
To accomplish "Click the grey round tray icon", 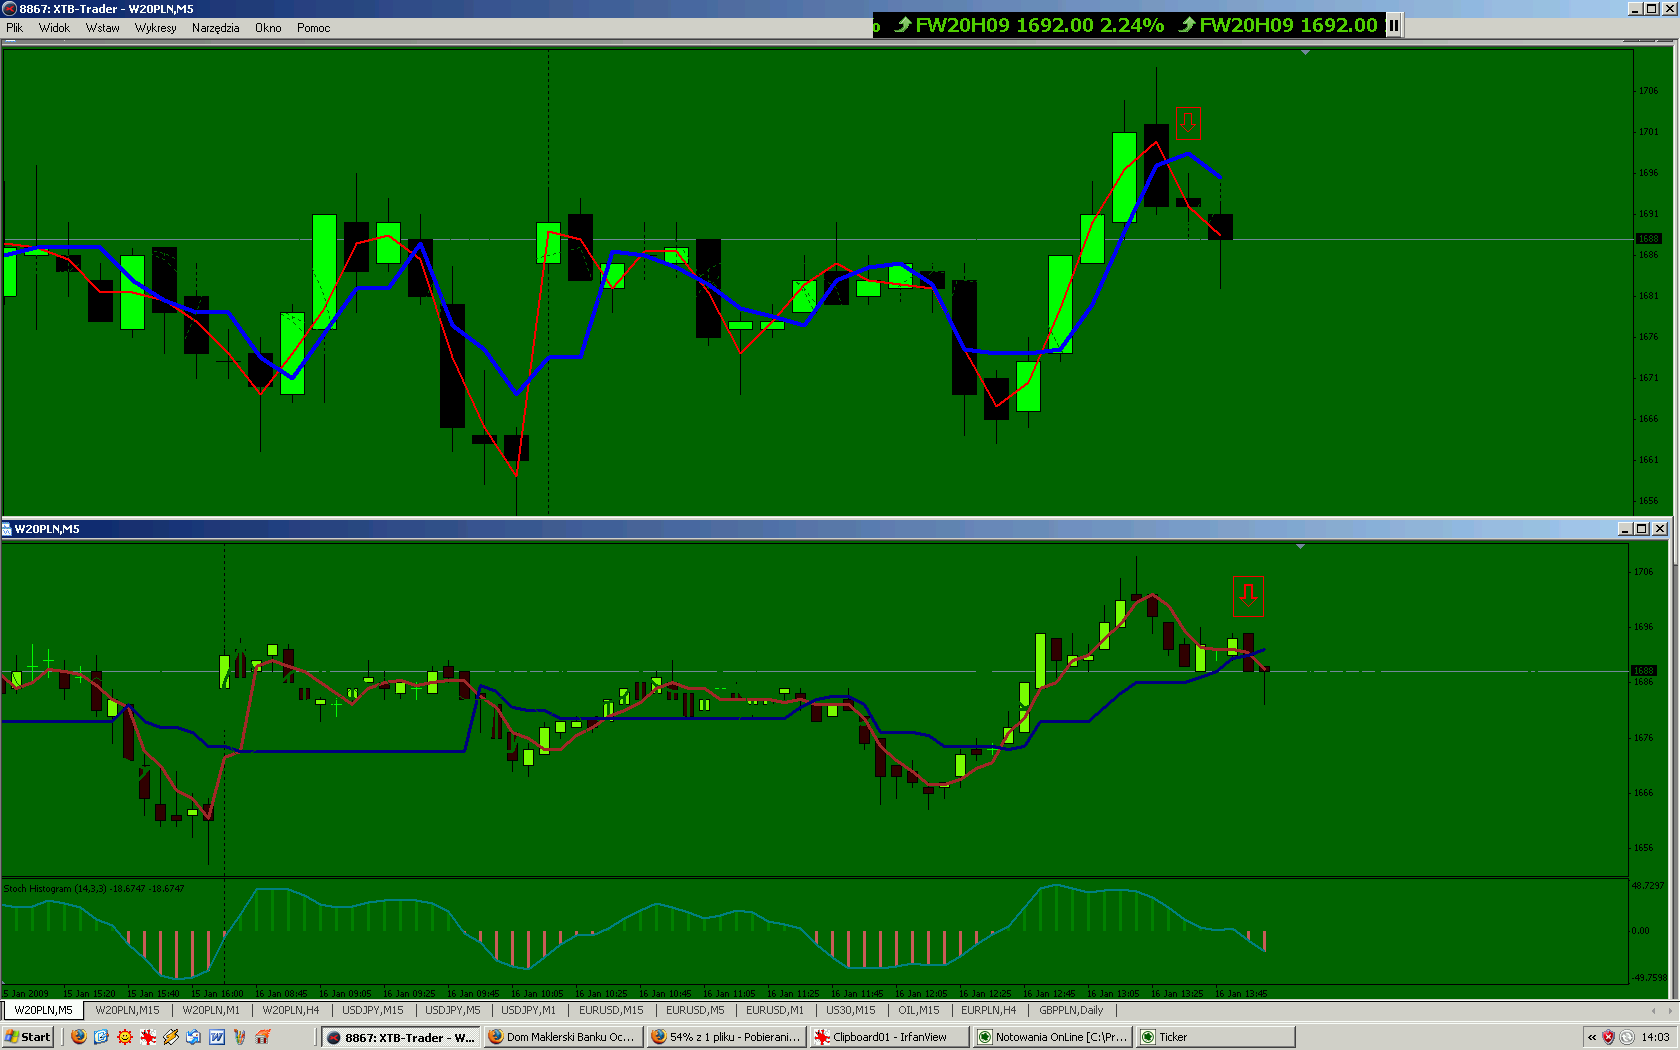I will click(x=1627, y=1037).
